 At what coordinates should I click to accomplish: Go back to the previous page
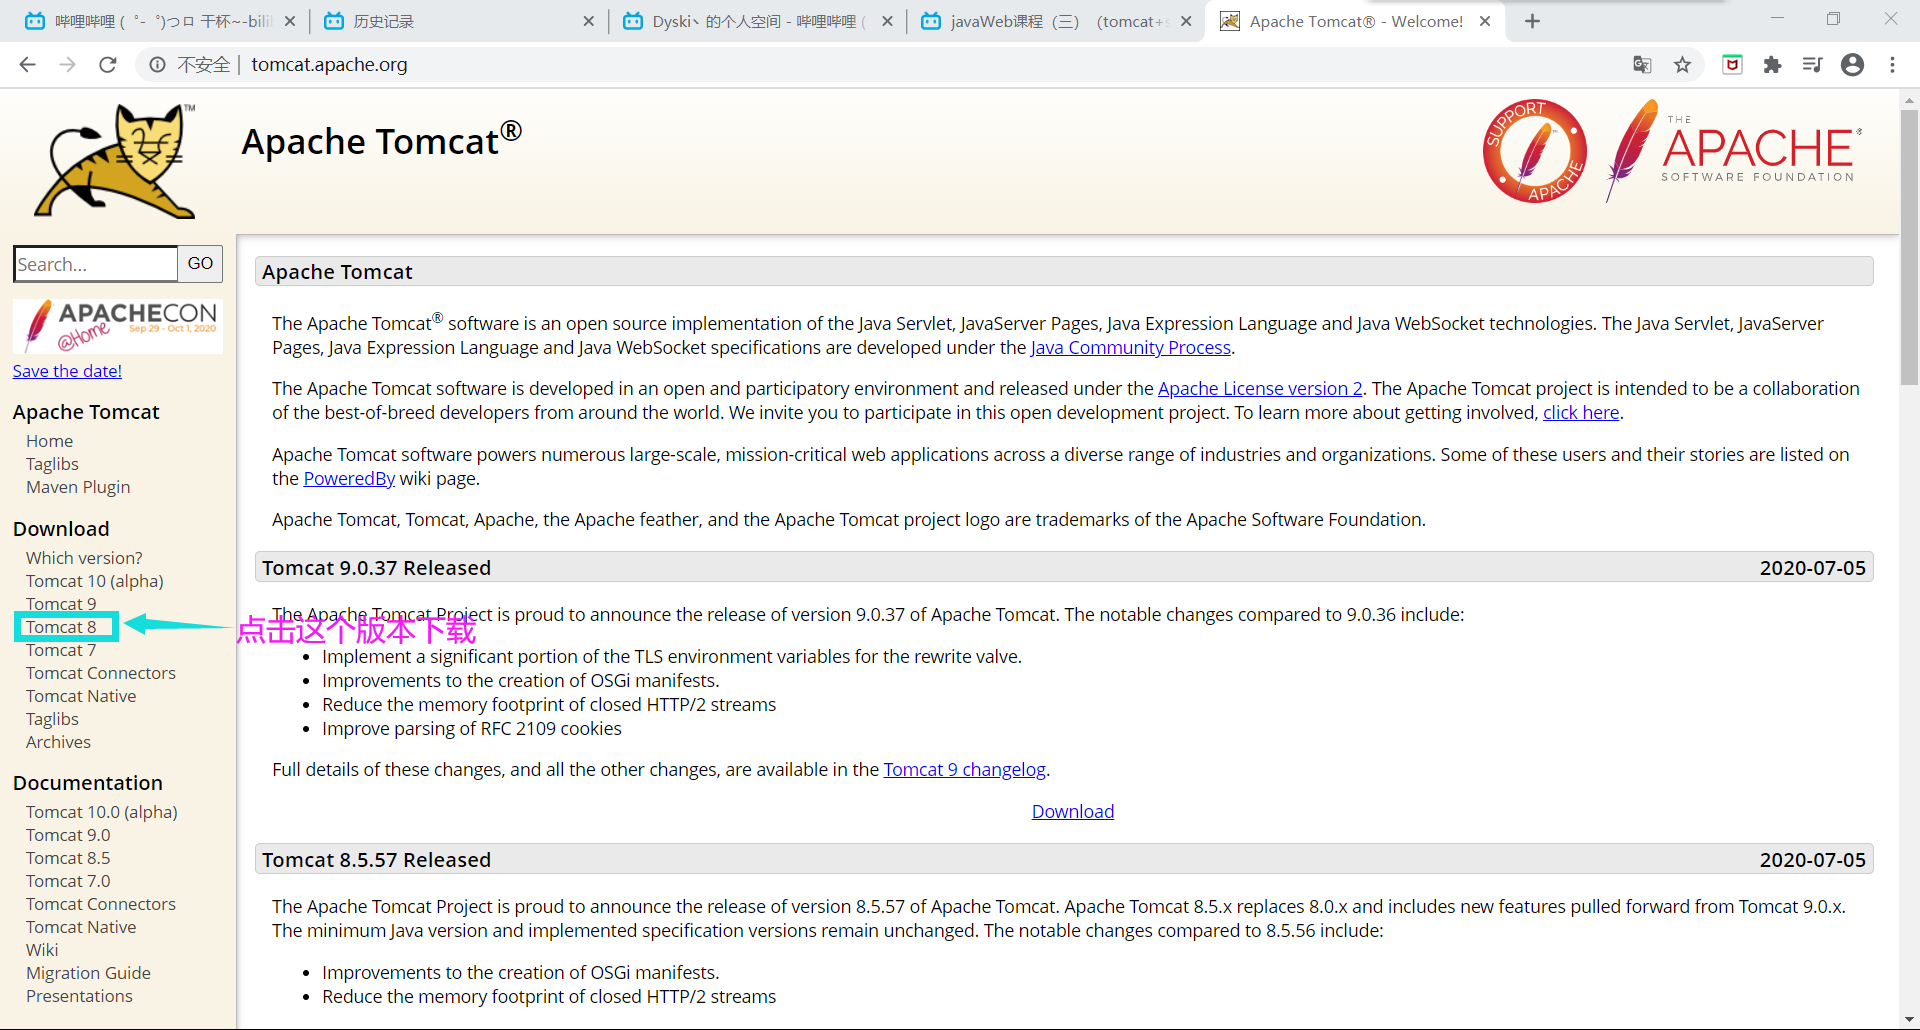pos(28,65)
